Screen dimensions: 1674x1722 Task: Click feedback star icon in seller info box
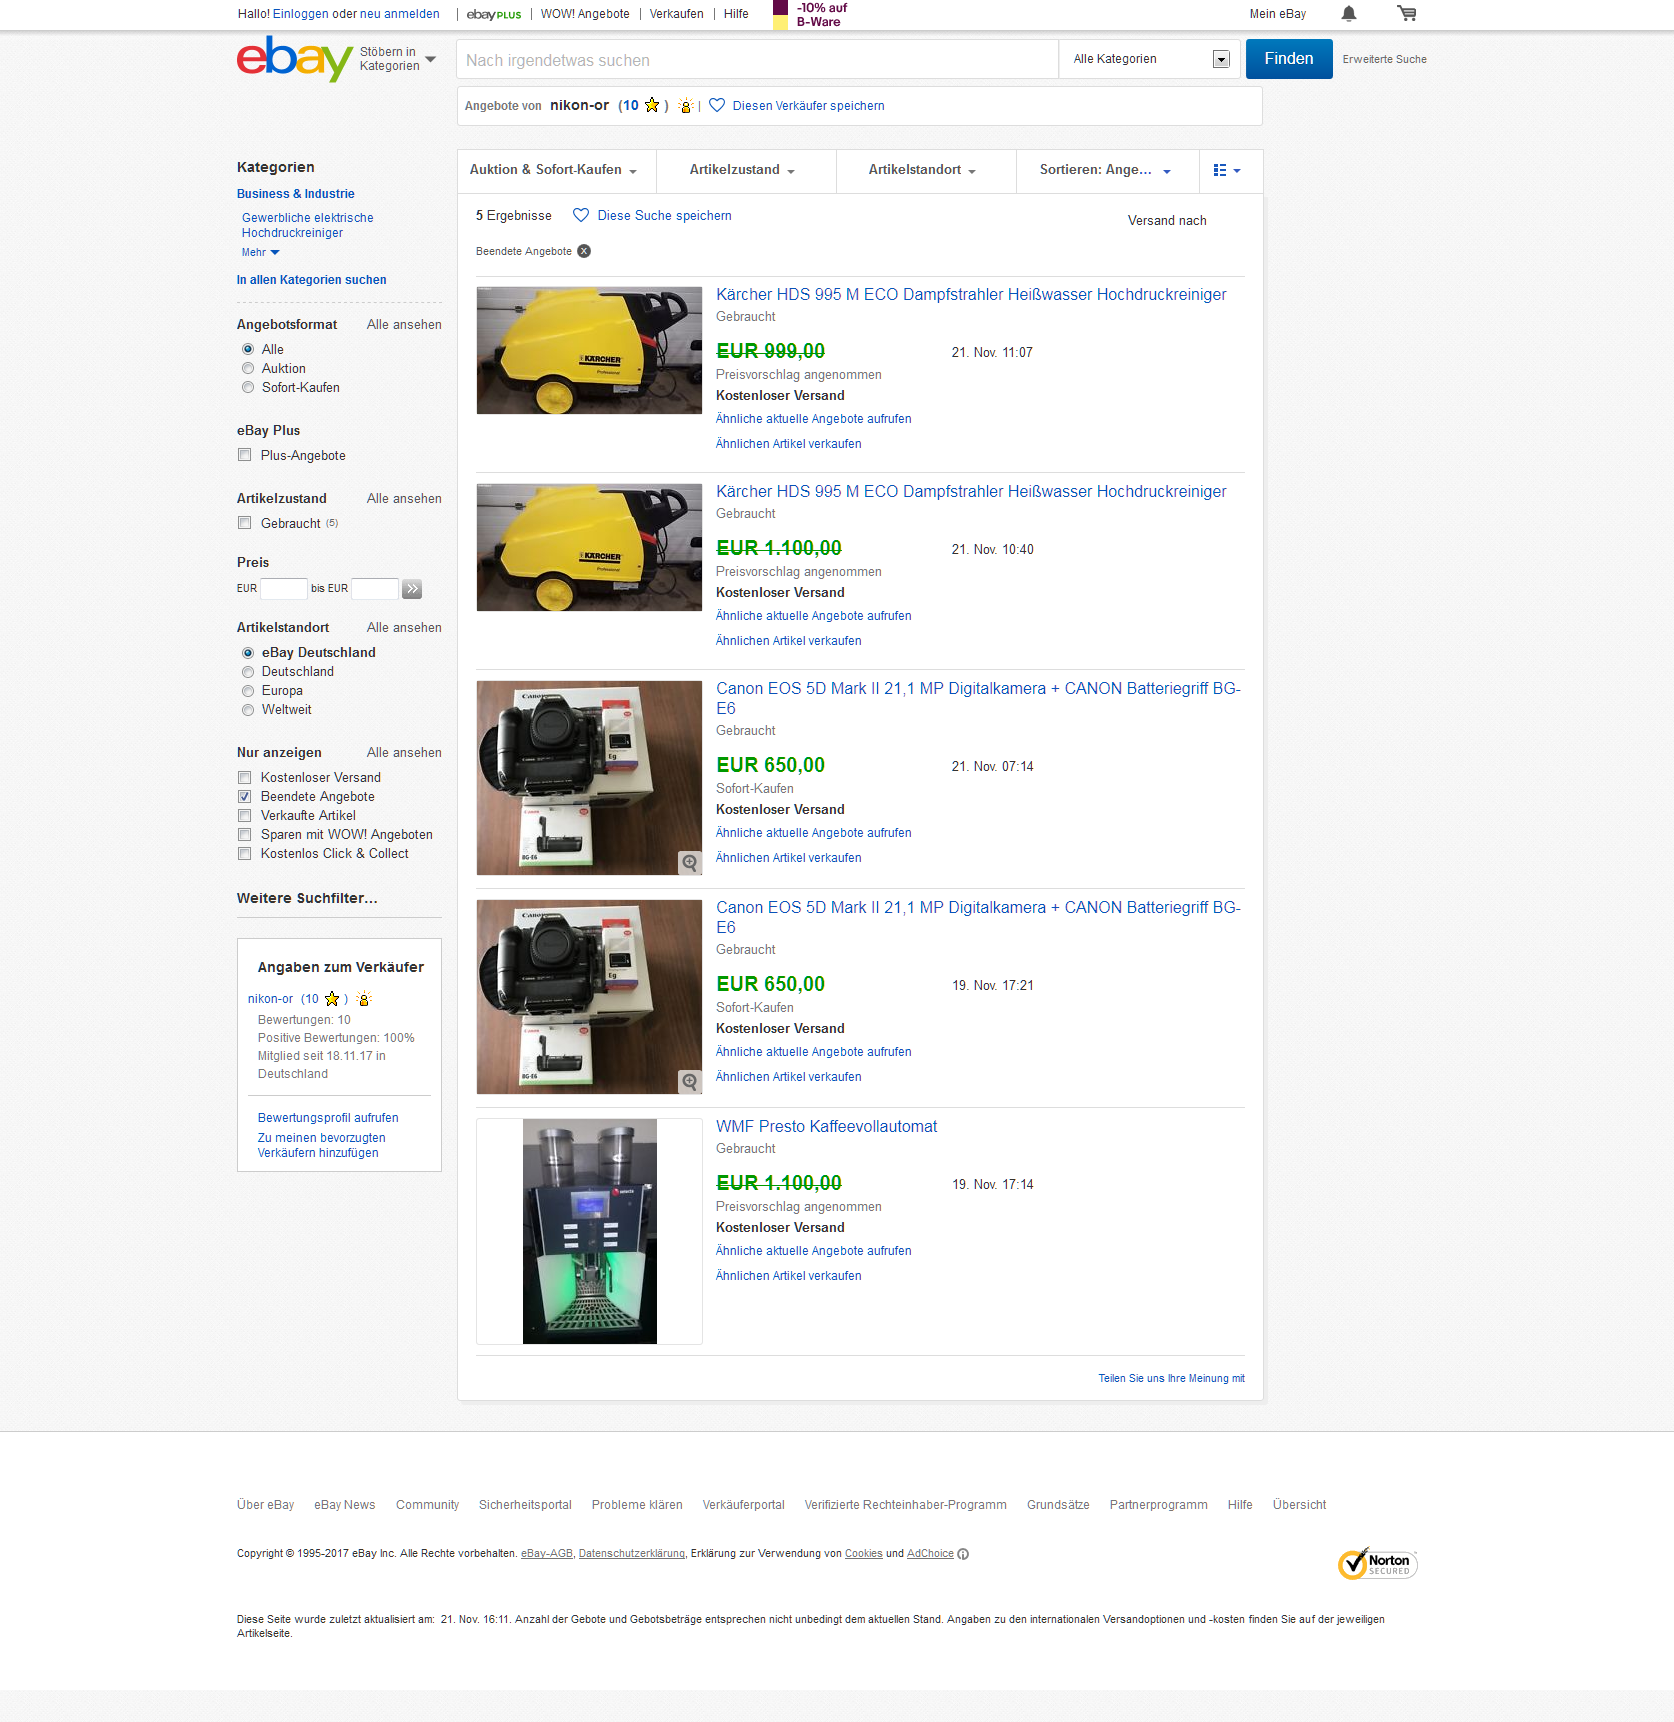coord(332,999)
